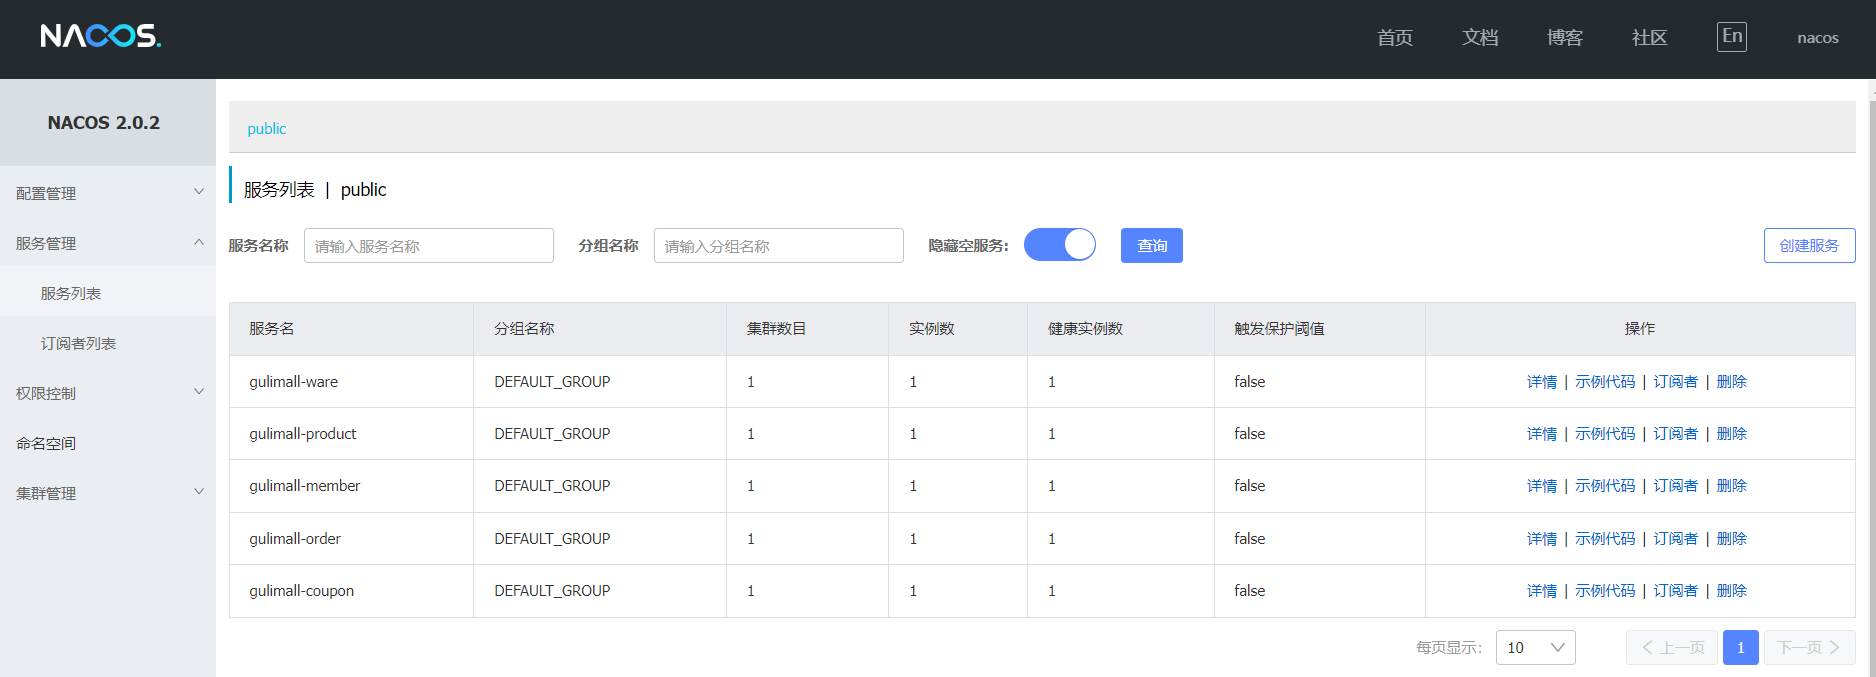Open the page size dropdown showing 10
The image size is (1876, 677).
click(1535, 648)
